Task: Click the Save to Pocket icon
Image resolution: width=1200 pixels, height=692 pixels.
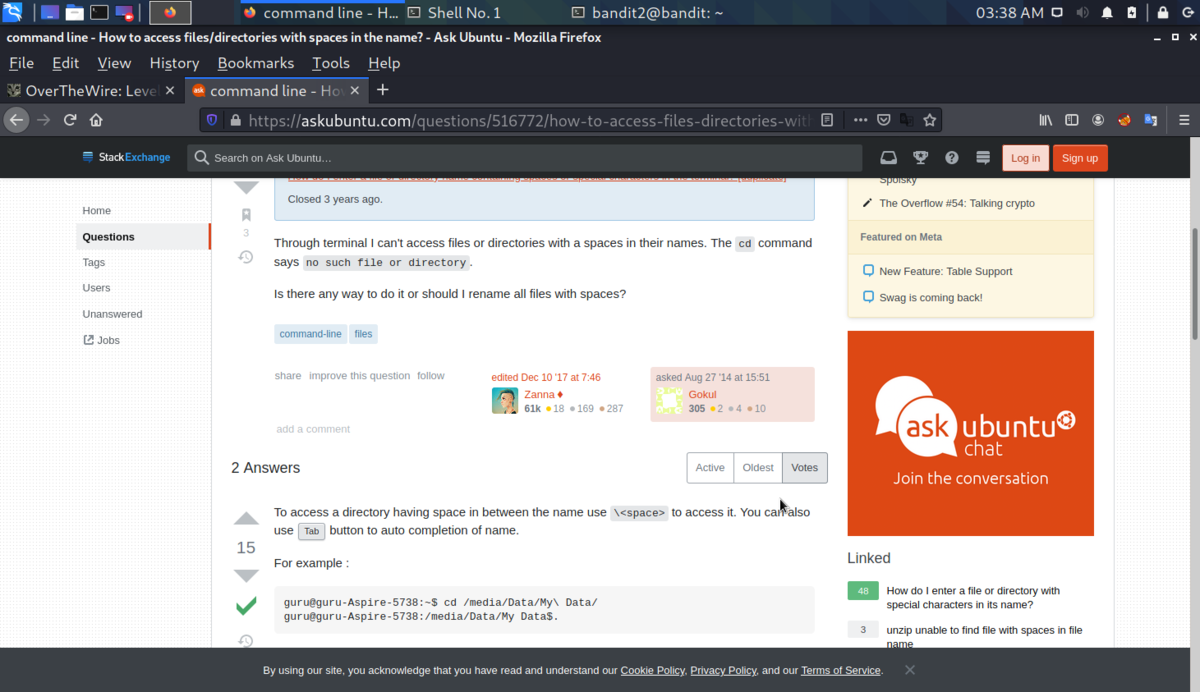Action: coord(884,120)
